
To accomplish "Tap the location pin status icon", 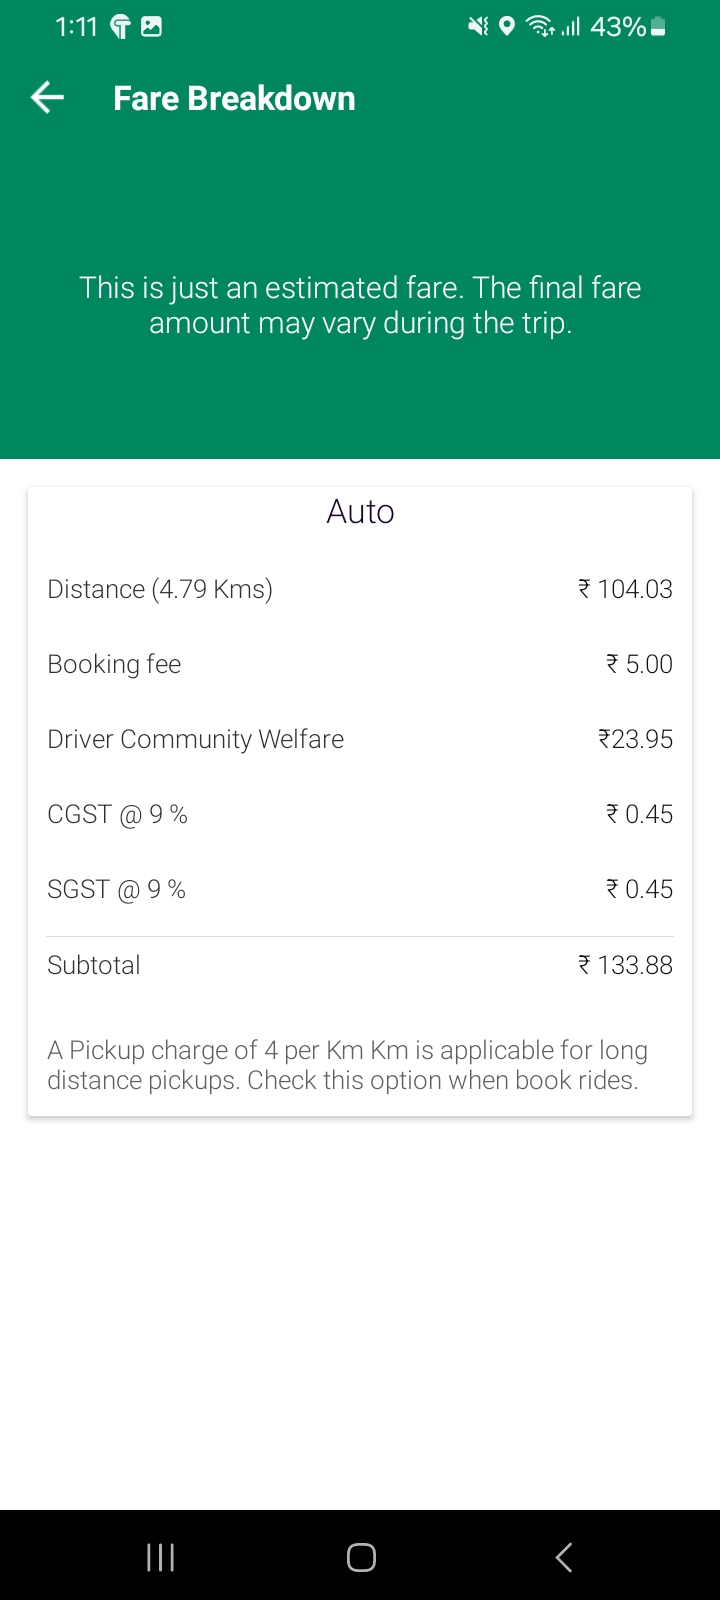I will tap(507, 27).
